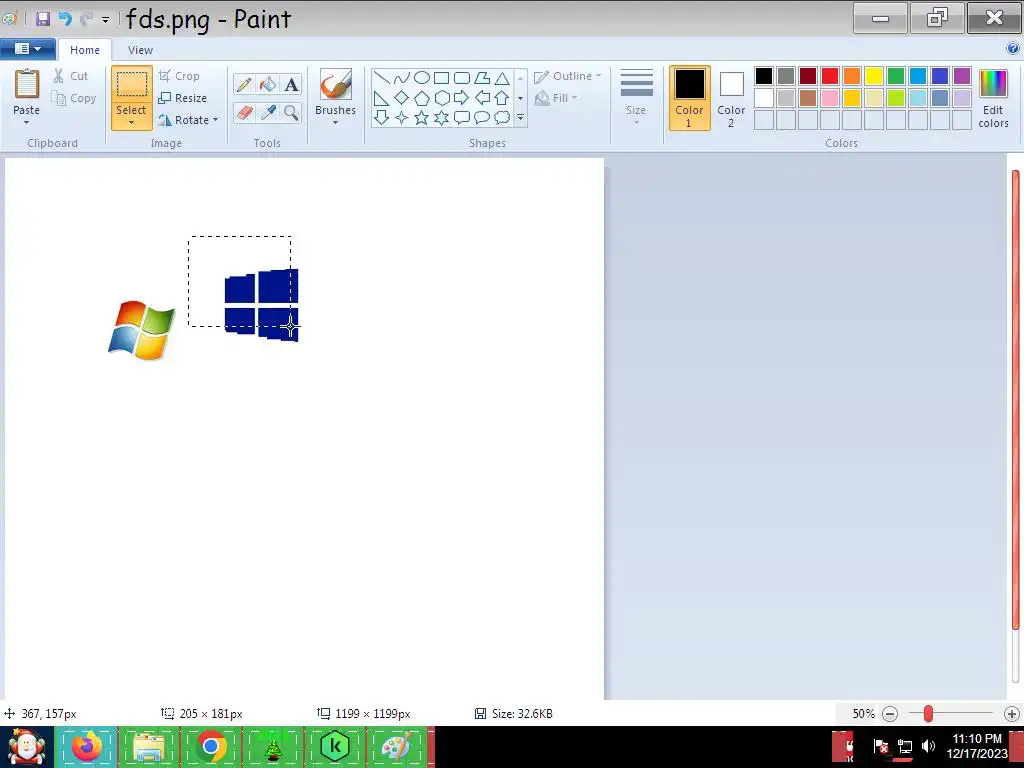Choose the Line shape
The height and width of the screenshot is (768, 1024).
(x=381, y=78)
